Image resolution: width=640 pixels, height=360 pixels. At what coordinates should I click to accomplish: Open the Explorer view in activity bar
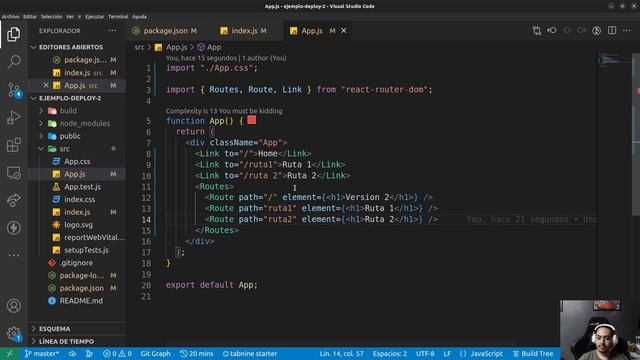coord(13,34)
